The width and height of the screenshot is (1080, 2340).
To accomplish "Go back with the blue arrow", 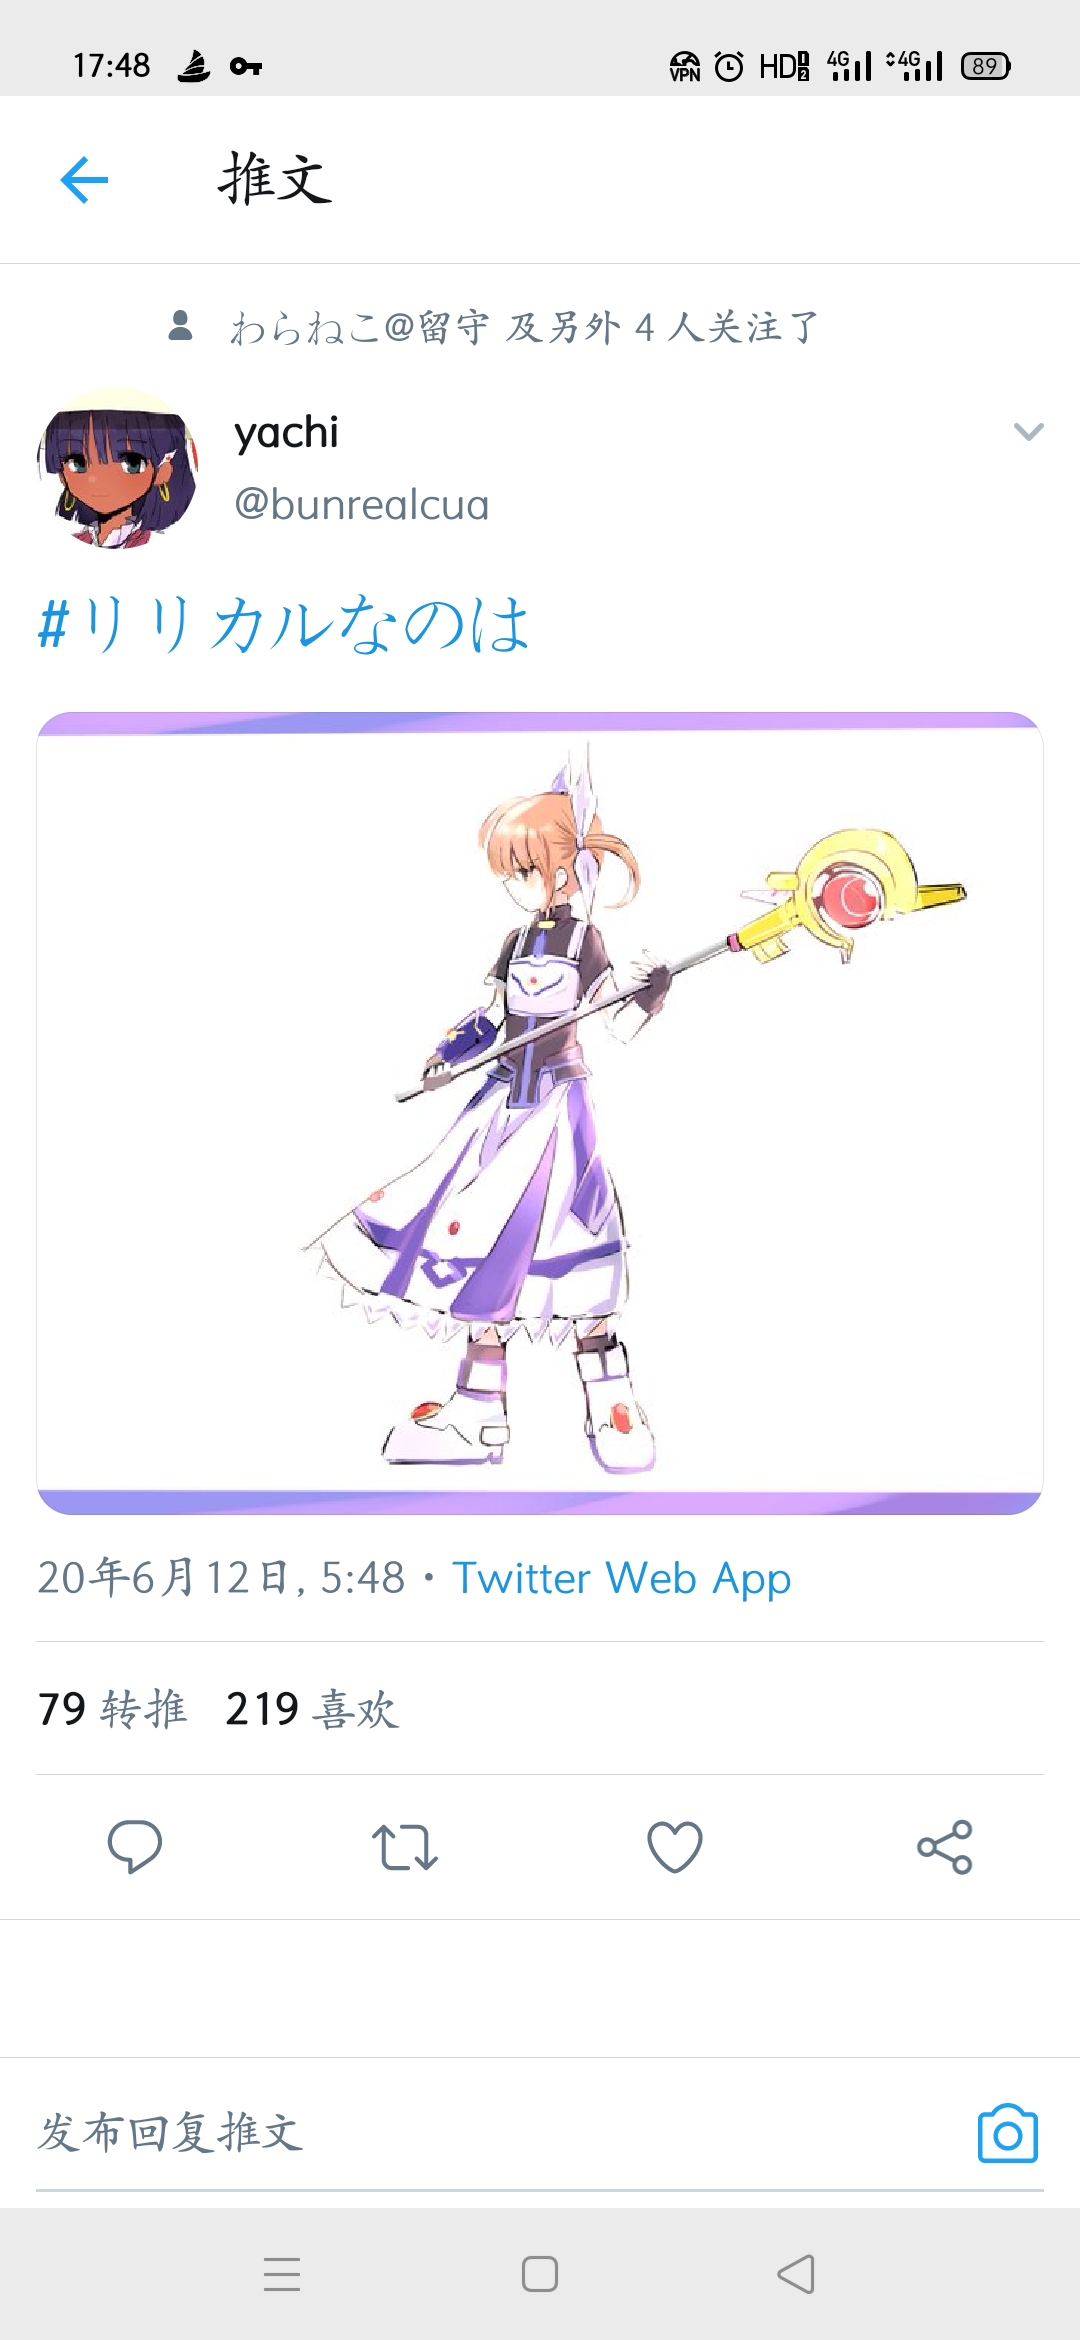I will [x=84, y=180].
